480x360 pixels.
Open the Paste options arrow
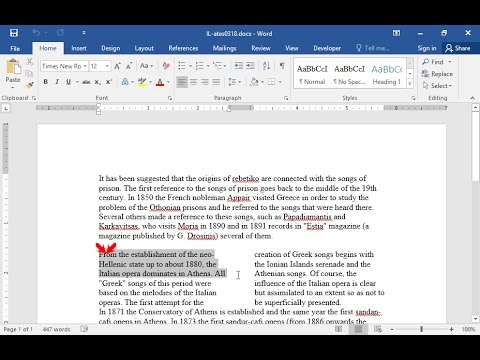pyautogui.click(x=13, y=88)
